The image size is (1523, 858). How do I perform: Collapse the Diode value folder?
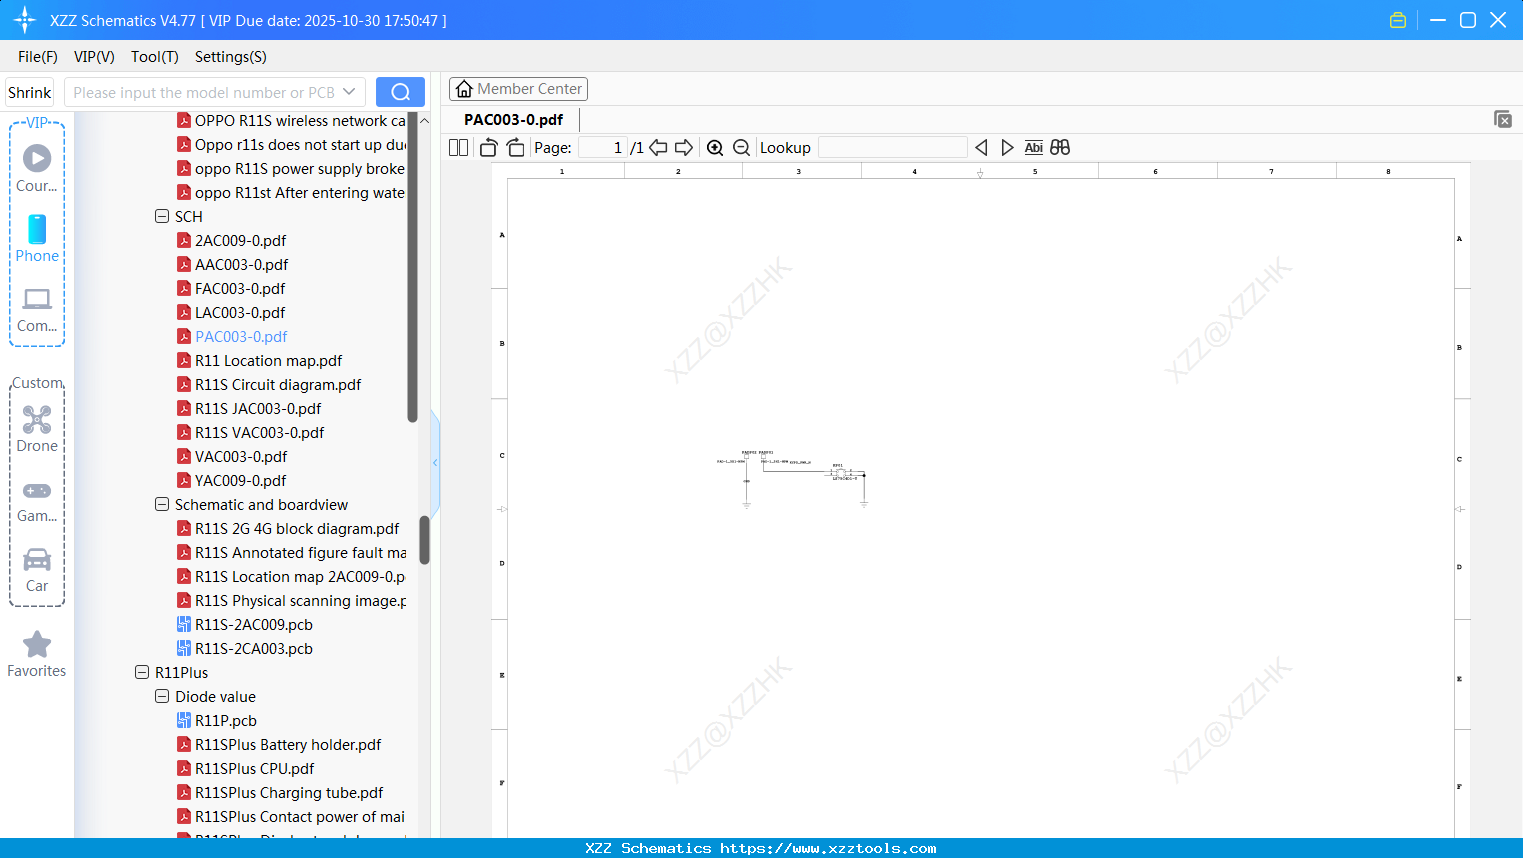162,696
